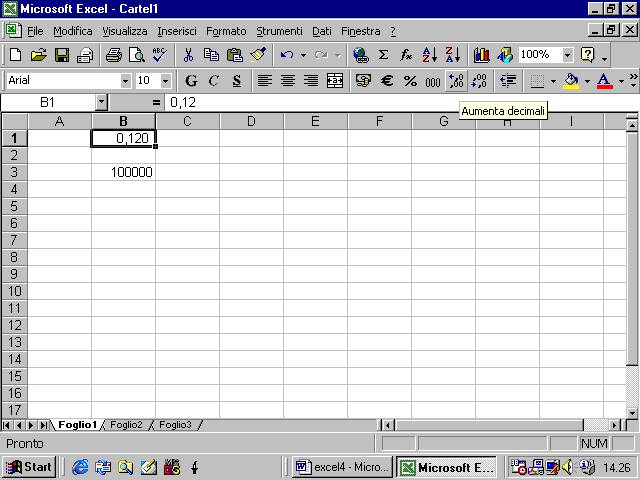
Task: Open Office Assistant help icon
Action: tap(588, 55)
